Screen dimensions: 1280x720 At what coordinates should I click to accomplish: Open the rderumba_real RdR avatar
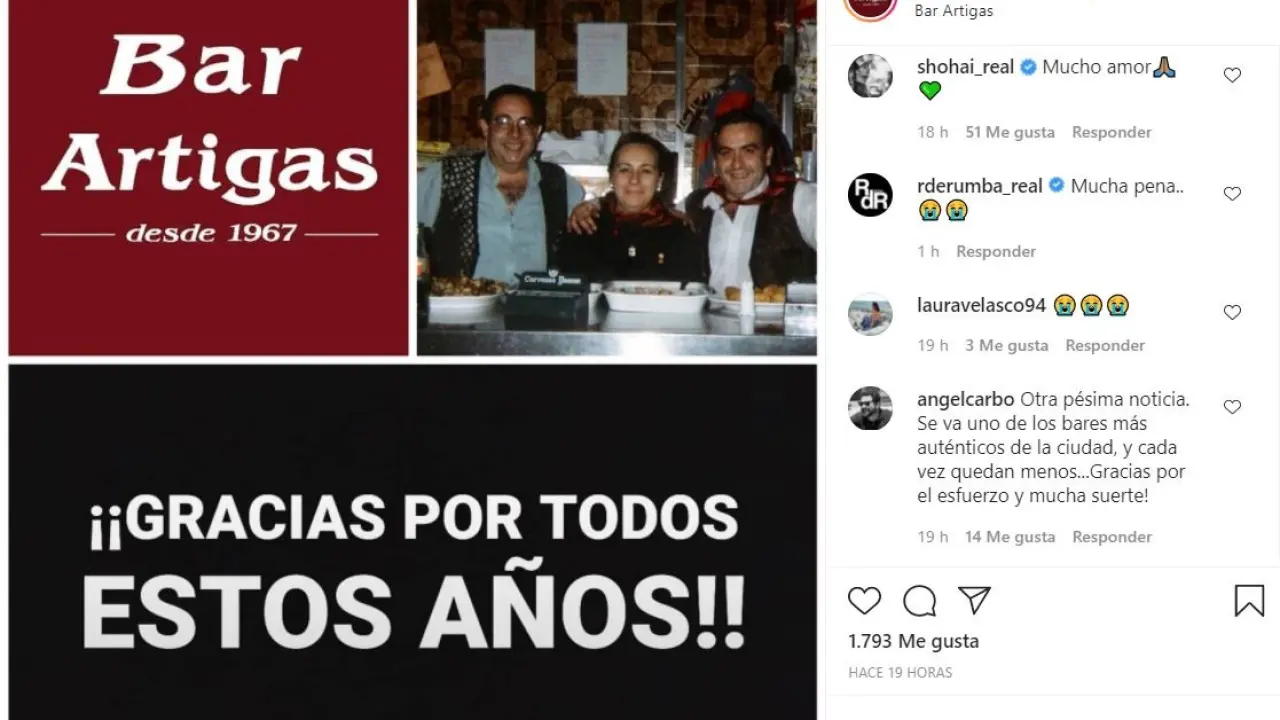[x=870, y=195]
